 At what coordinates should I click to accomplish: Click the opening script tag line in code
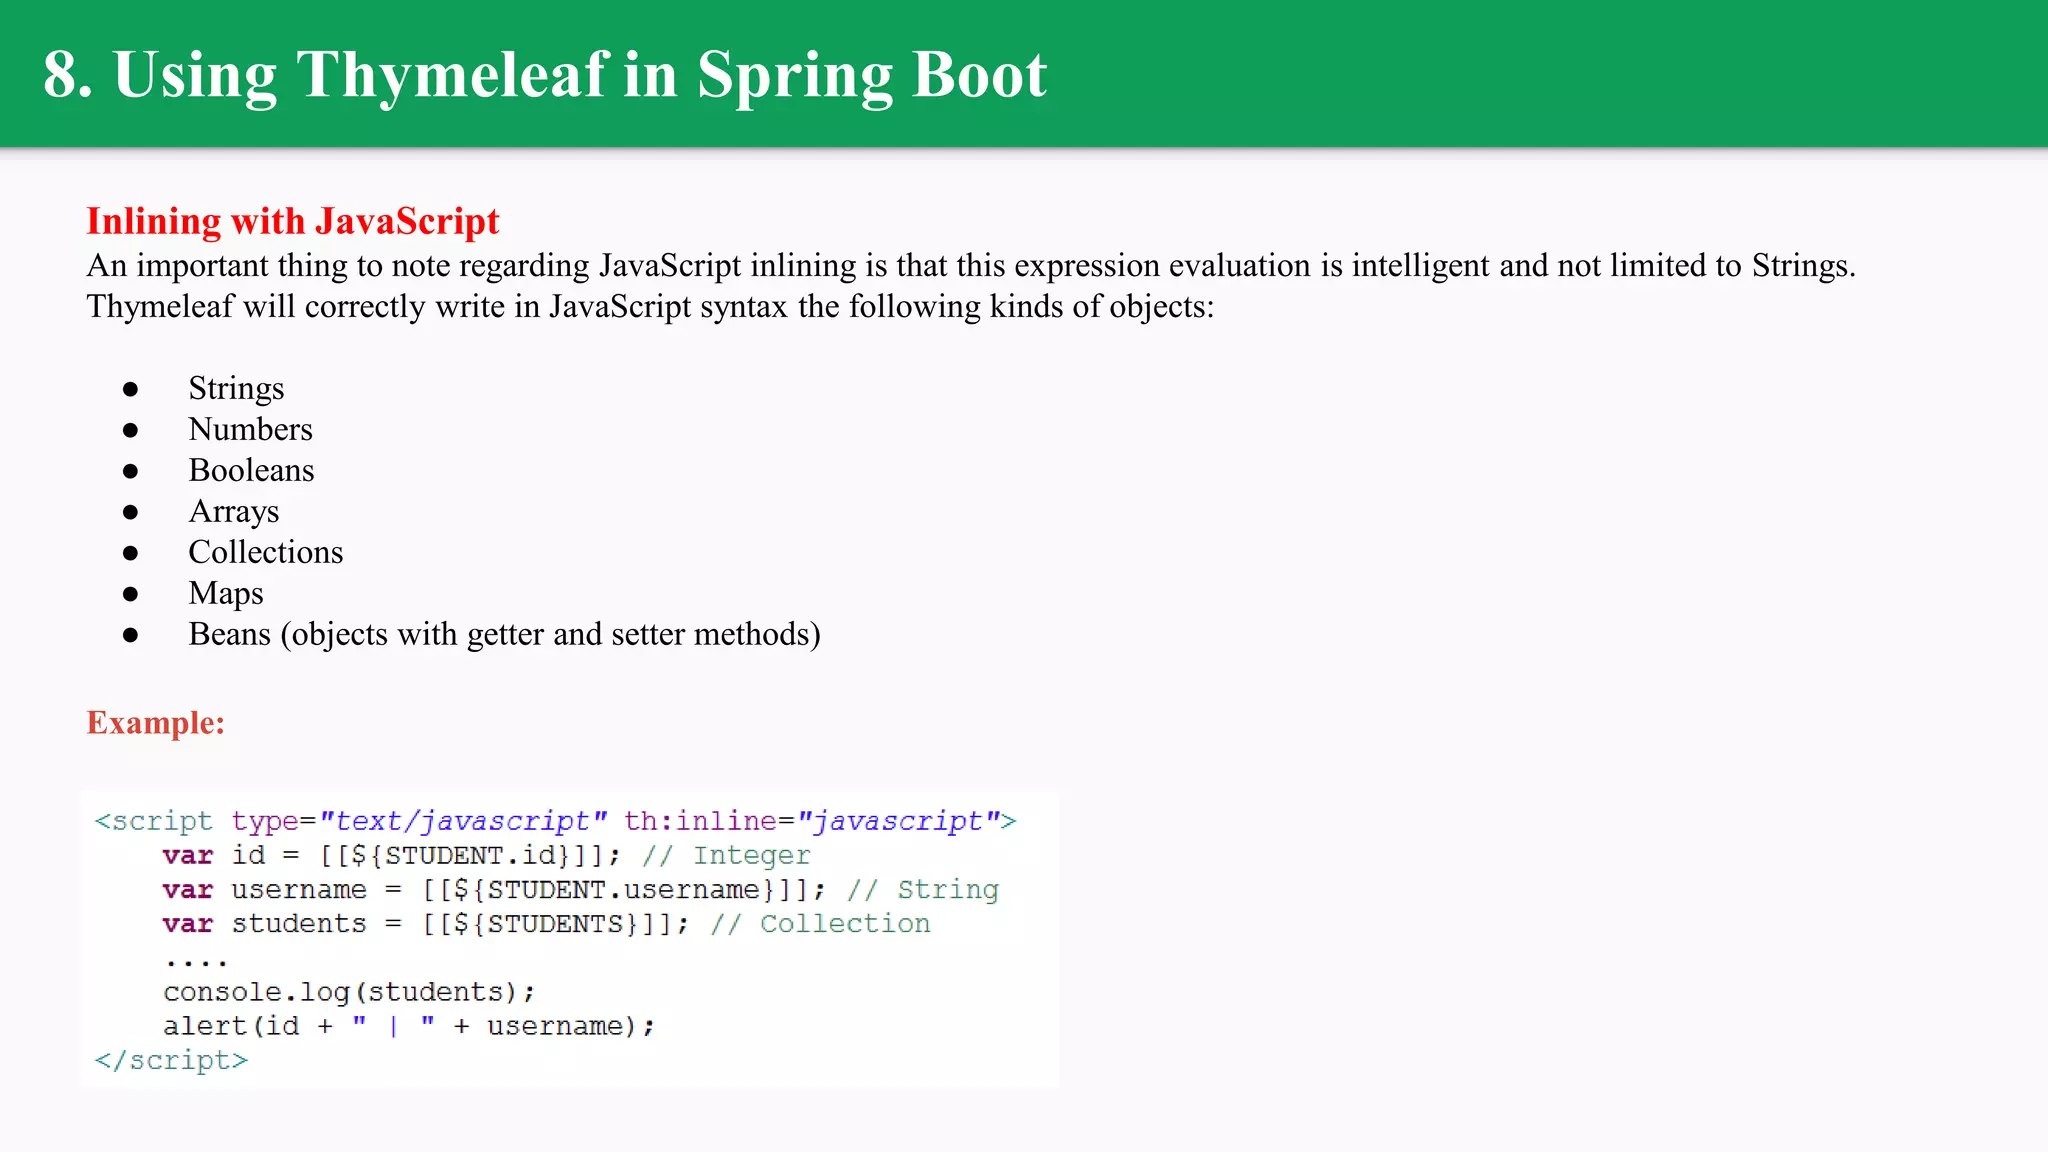click(555, 821)
